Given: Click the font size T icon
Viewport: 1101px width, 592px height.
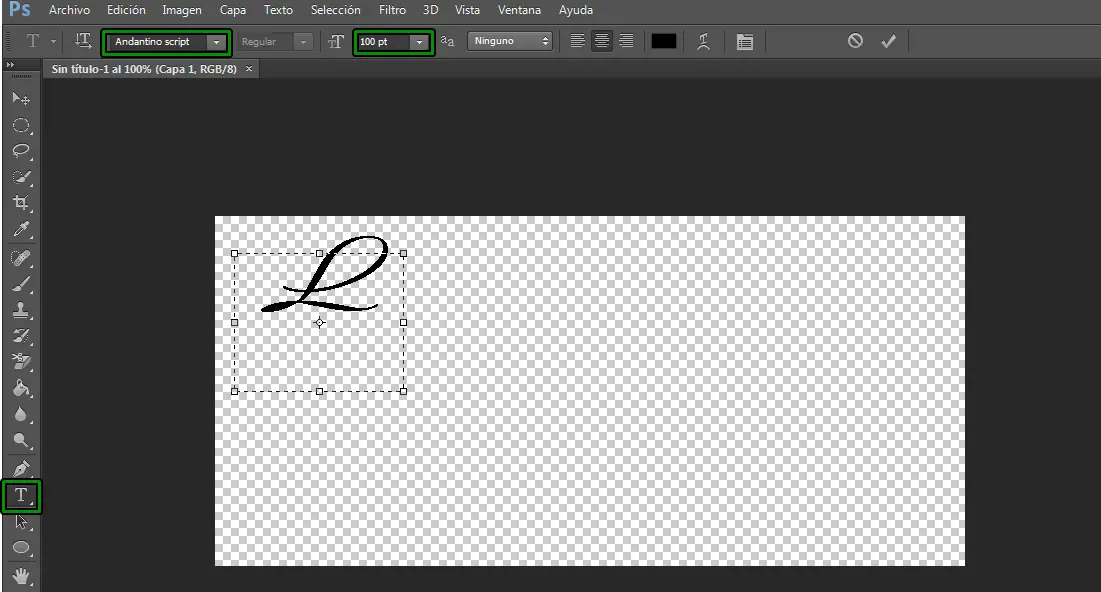Looking at the screenshot, I should coord(336,42).
